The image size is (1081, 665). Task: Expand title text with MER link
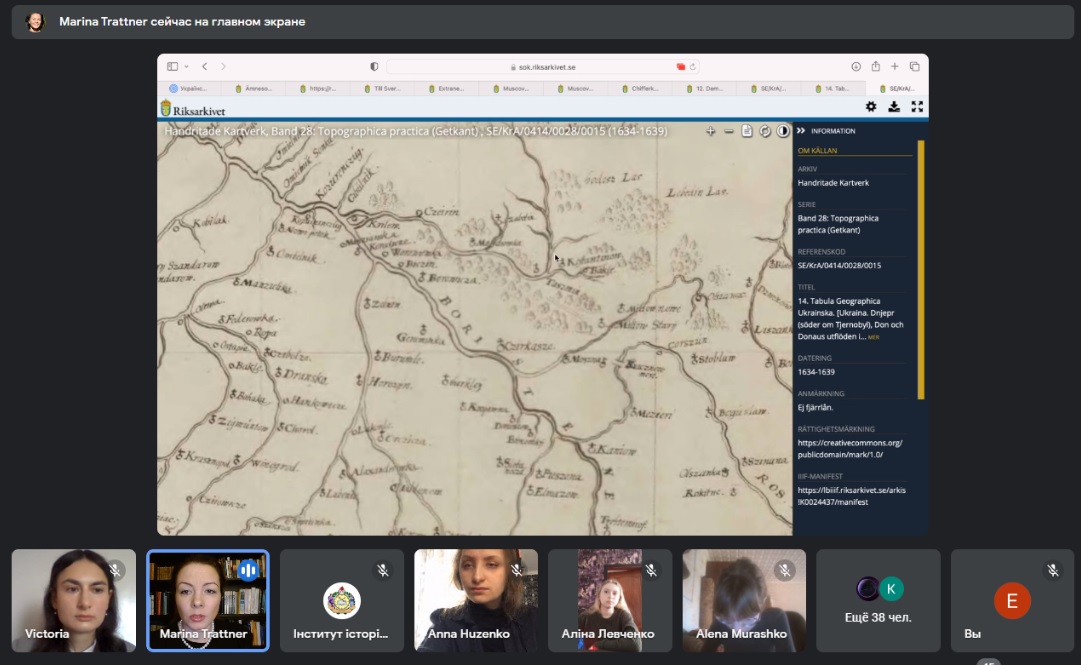(873, 338)
